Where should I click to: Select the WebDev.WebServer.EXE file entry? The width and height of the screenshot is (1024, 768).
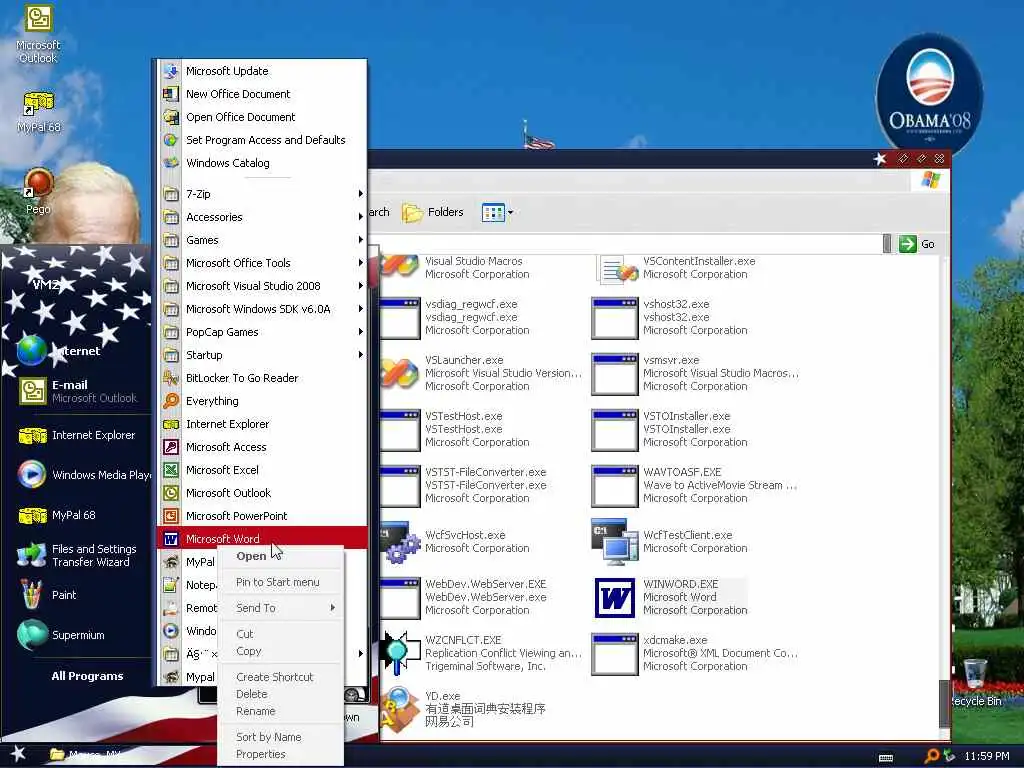(465, 597)
